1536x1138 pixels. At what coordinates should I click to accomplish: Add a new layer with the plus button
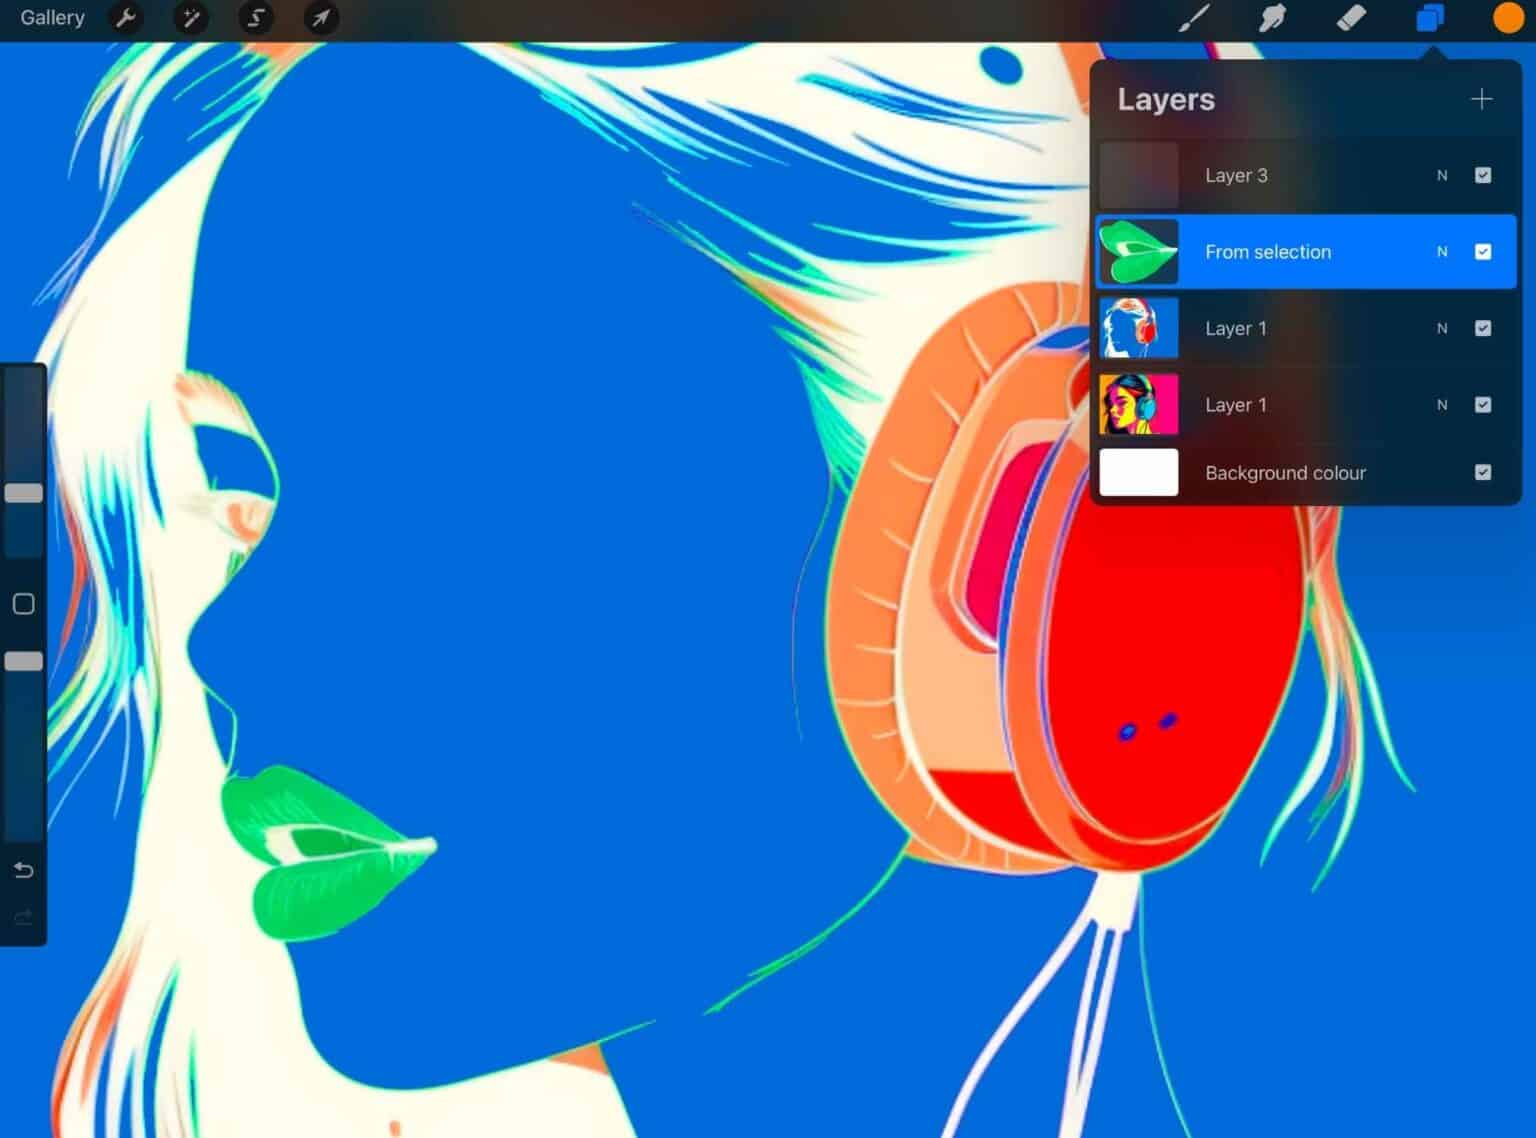coord(1482,99)
